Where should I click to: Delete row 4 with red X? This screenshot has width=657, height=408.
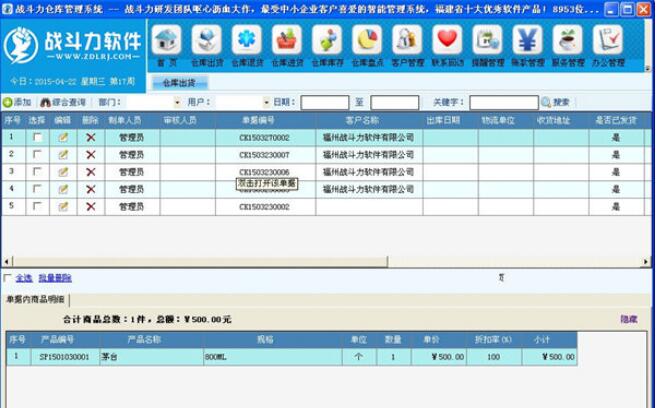91,189
